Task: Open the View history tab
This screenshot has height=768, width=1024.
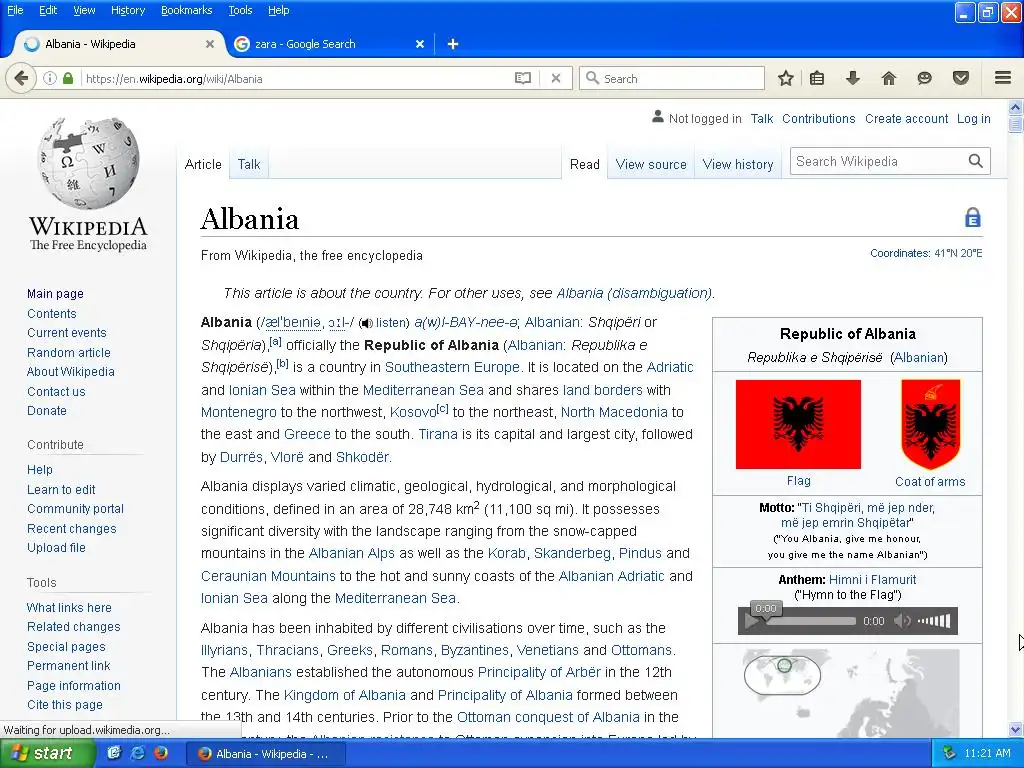Action: pos(738,165)
